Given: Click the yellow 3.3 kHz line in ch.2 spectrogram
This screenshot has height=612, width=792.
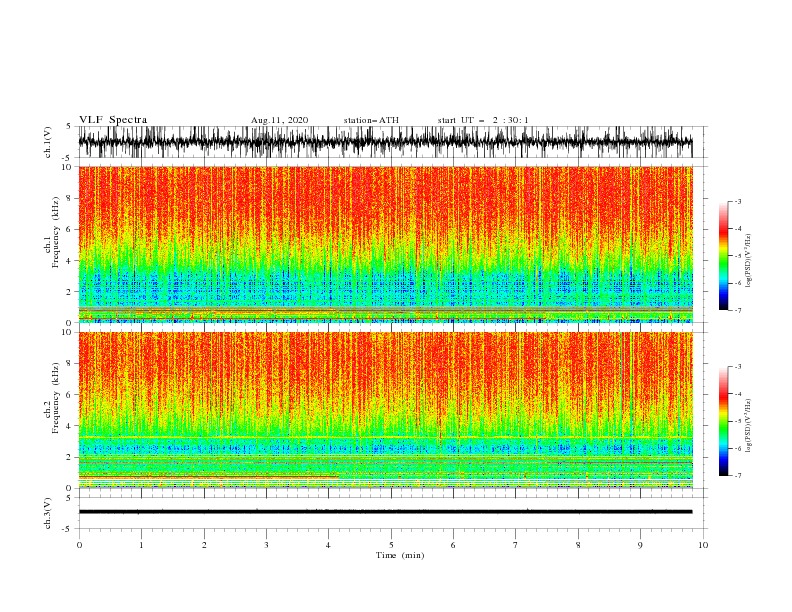Looking at the screenshot, I should 385,437.
